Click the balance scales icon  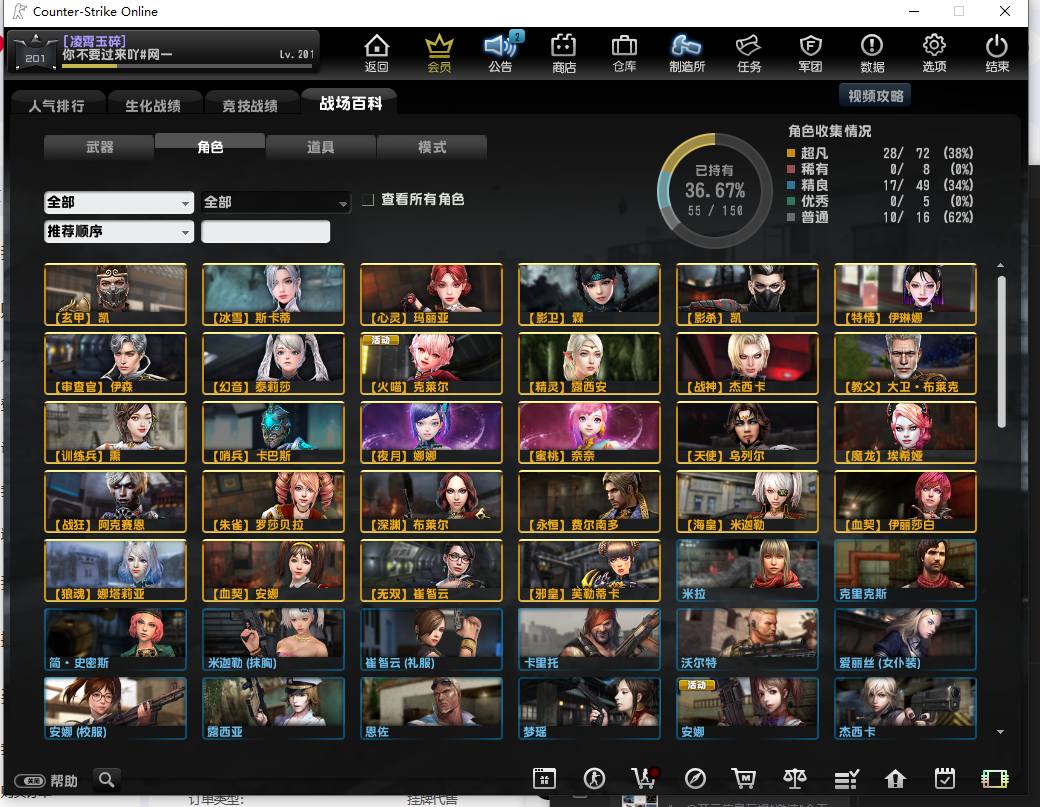click(x=795, y=778)
